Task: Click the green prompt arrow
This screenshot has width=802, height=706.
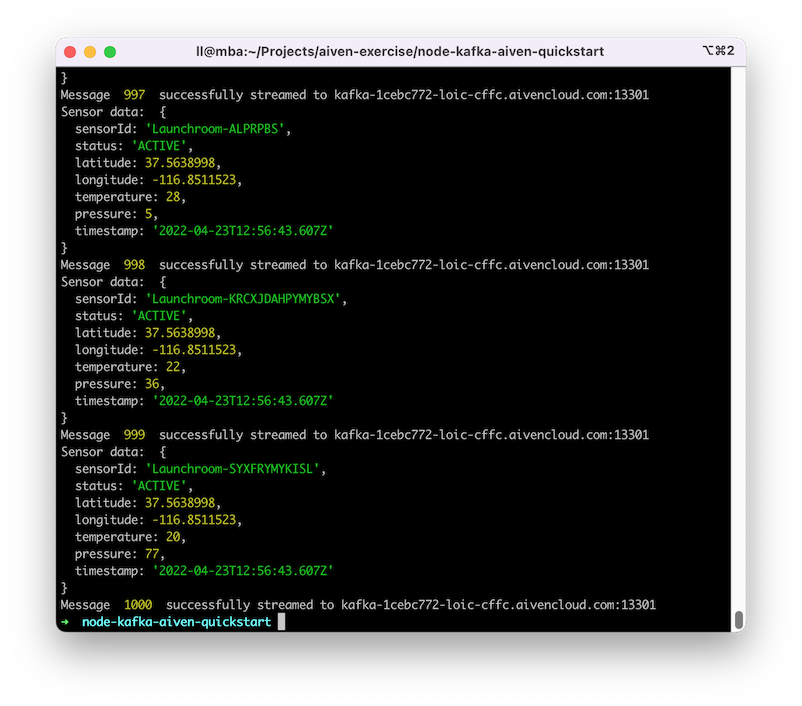Action: coord(65,622)
